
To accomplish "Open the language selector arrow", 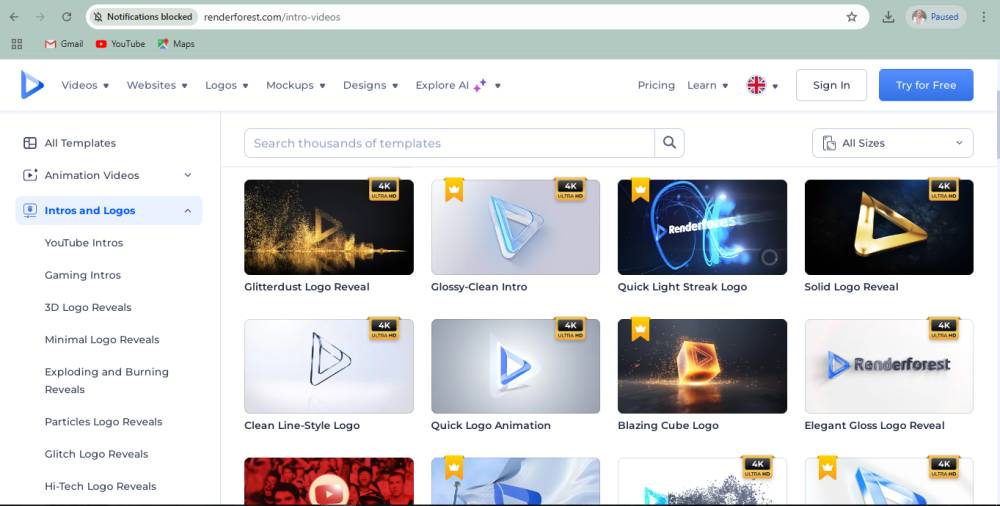I will (x=775, y=86).
